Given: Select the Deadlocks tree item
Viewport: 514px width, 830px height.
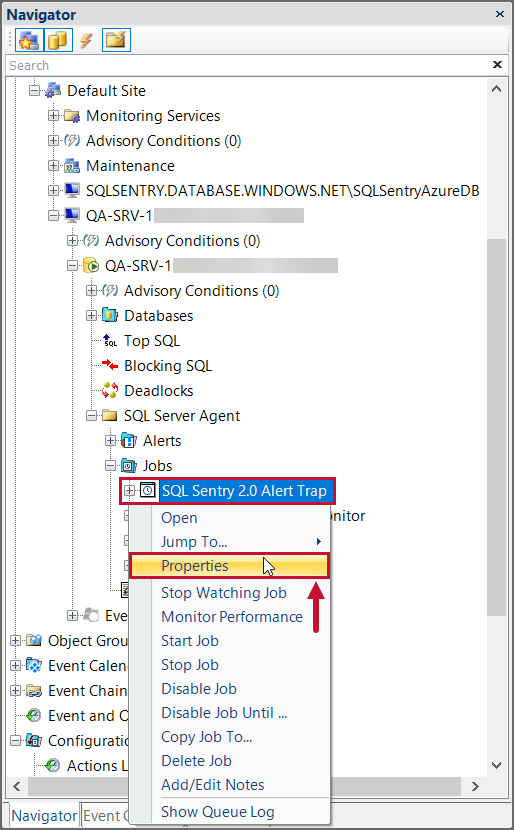Looking at the screenshot, I should [159, 391].
